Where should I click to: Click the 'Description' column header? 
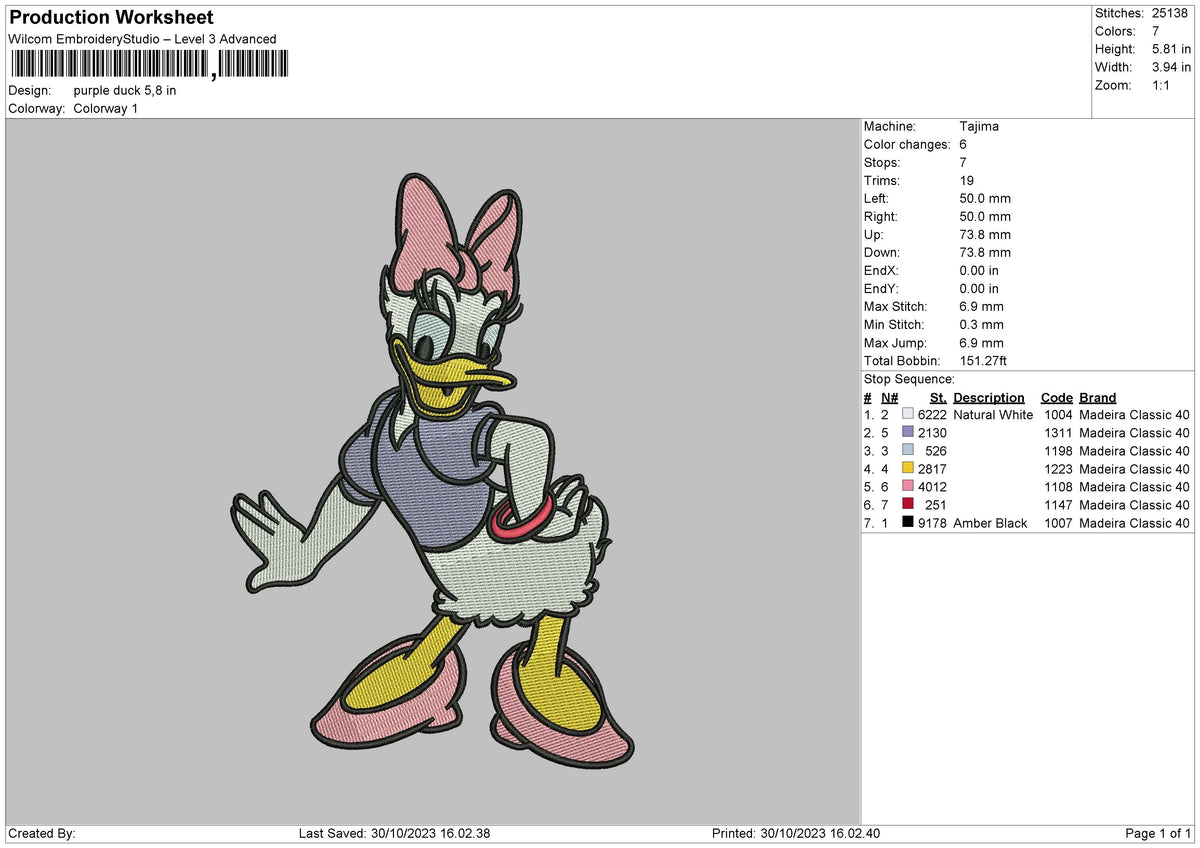click(x=989, y=397)
